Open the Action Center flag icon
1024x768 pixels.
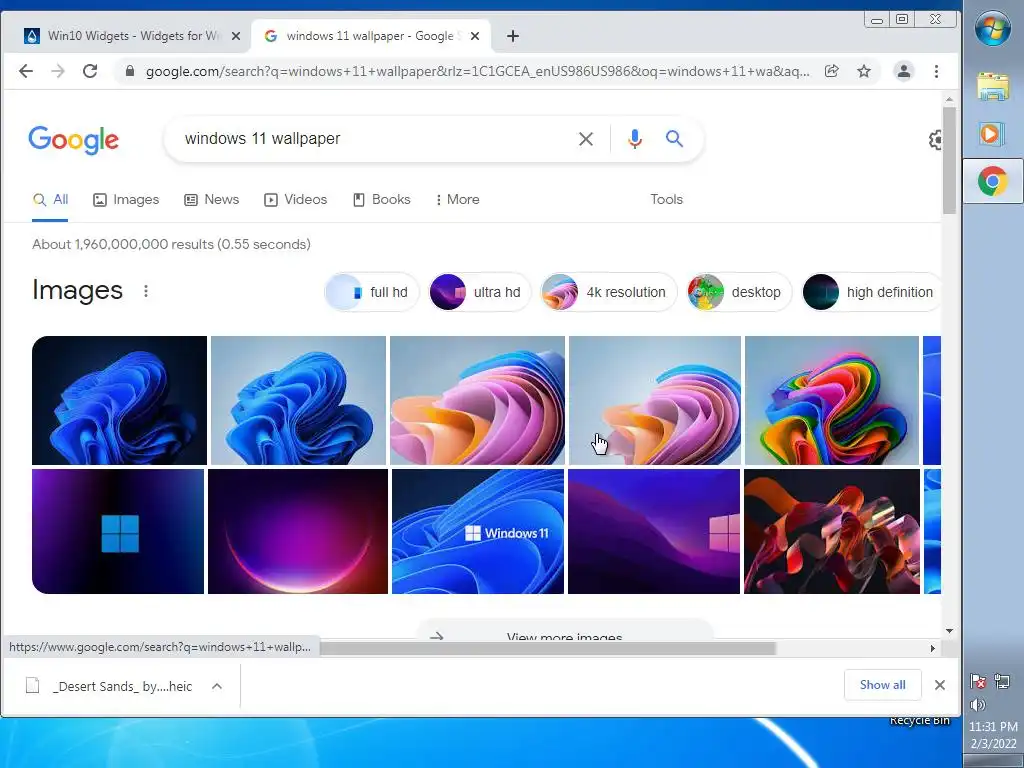[x=978, y=682]
